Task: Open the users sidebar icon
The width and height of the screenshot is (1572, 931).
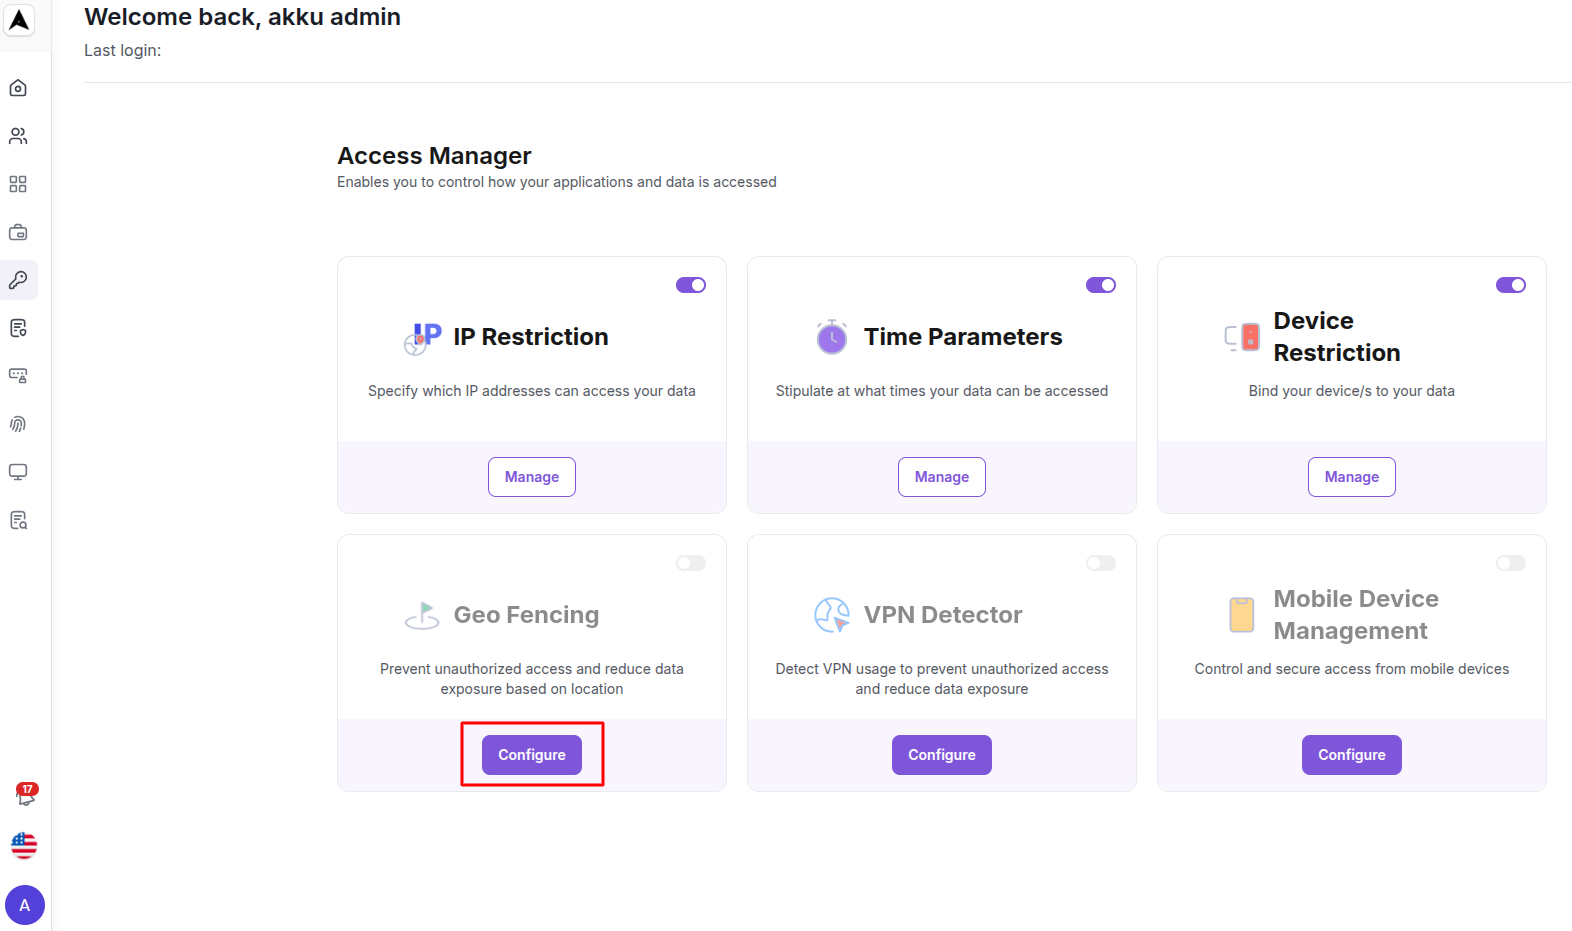Action: click(18, 136)
